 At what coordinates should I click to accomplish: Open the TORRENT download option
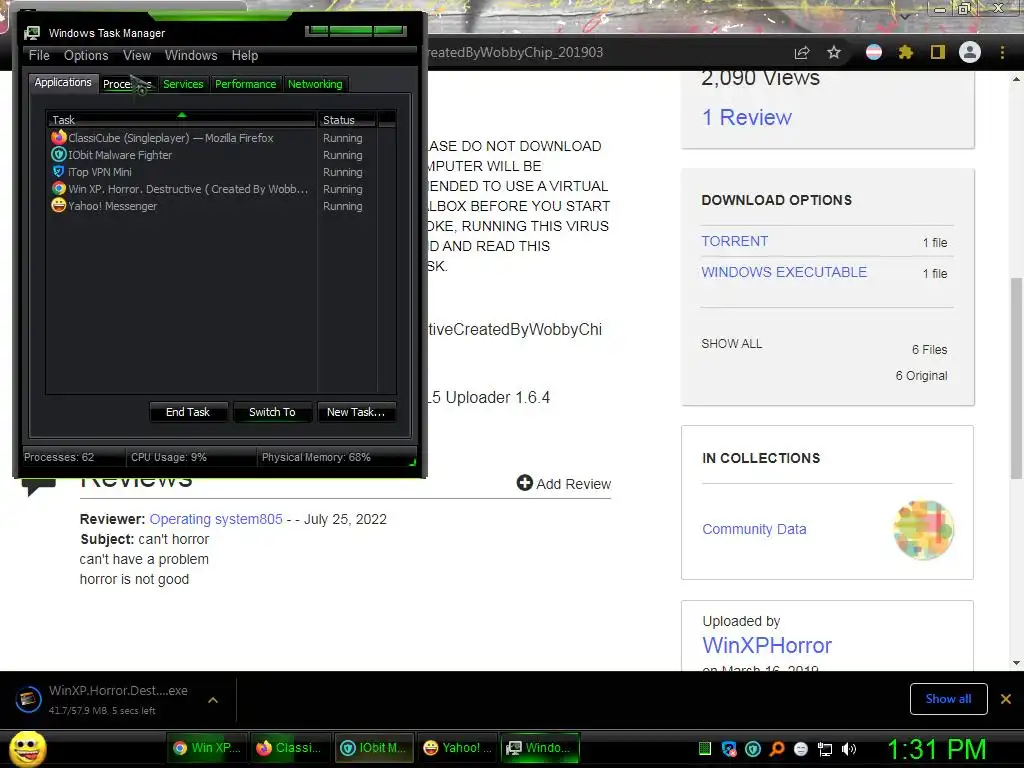[x=735, y=241]
